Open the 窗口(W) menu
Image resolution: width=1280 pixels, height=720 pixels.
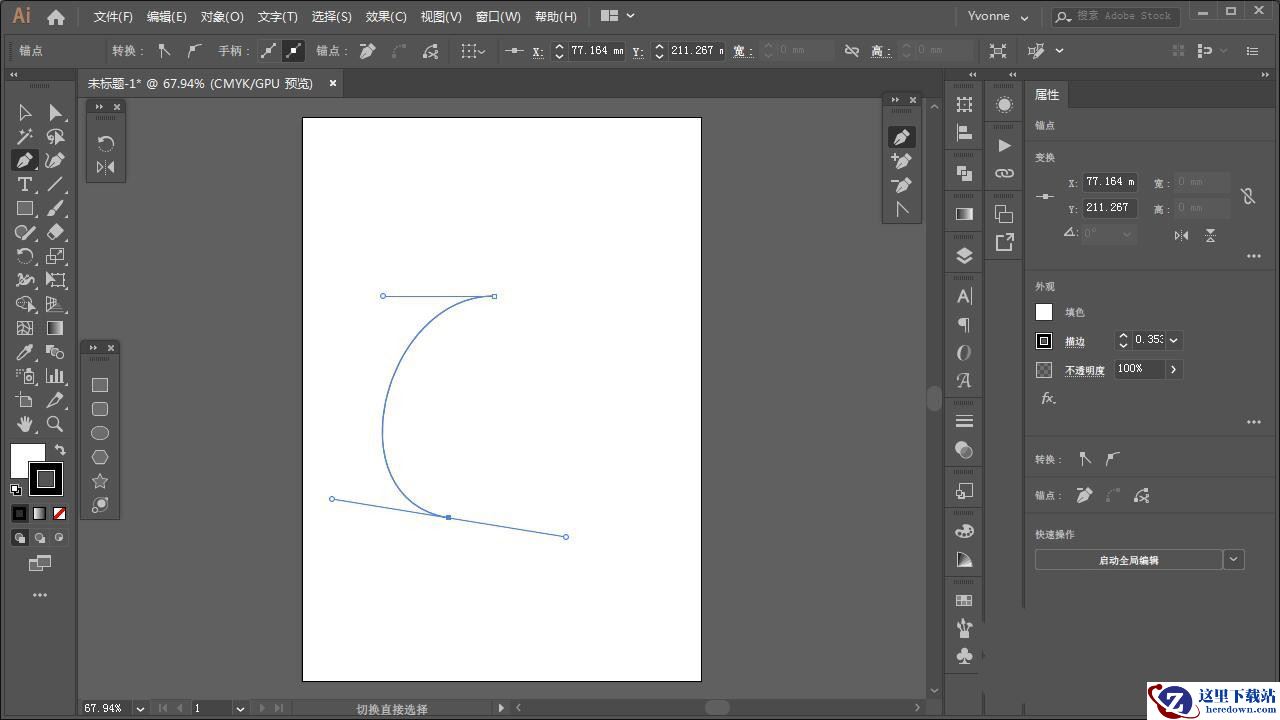(498, 17)
